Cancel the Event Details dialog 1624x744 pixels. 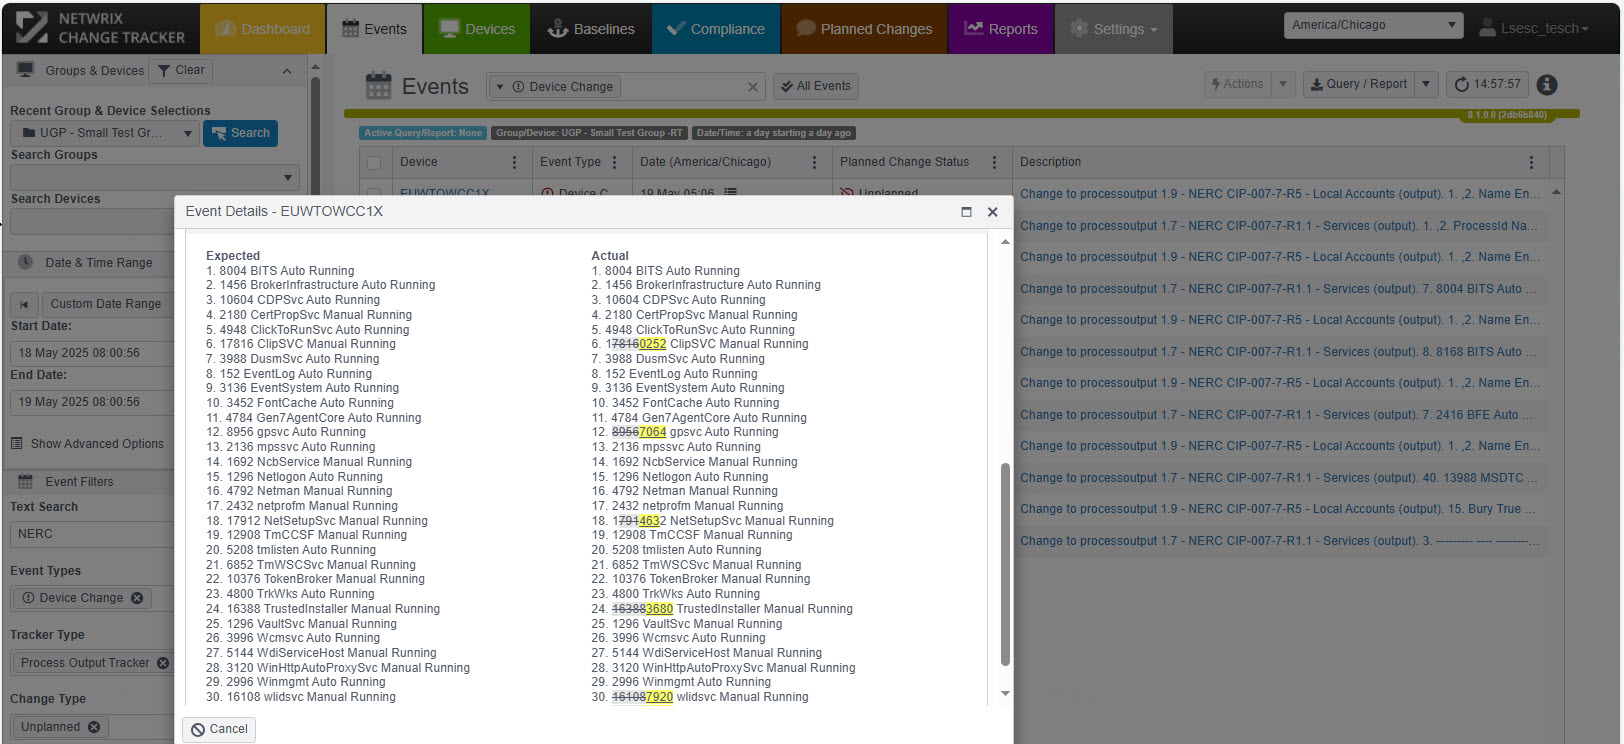[219, 729]
